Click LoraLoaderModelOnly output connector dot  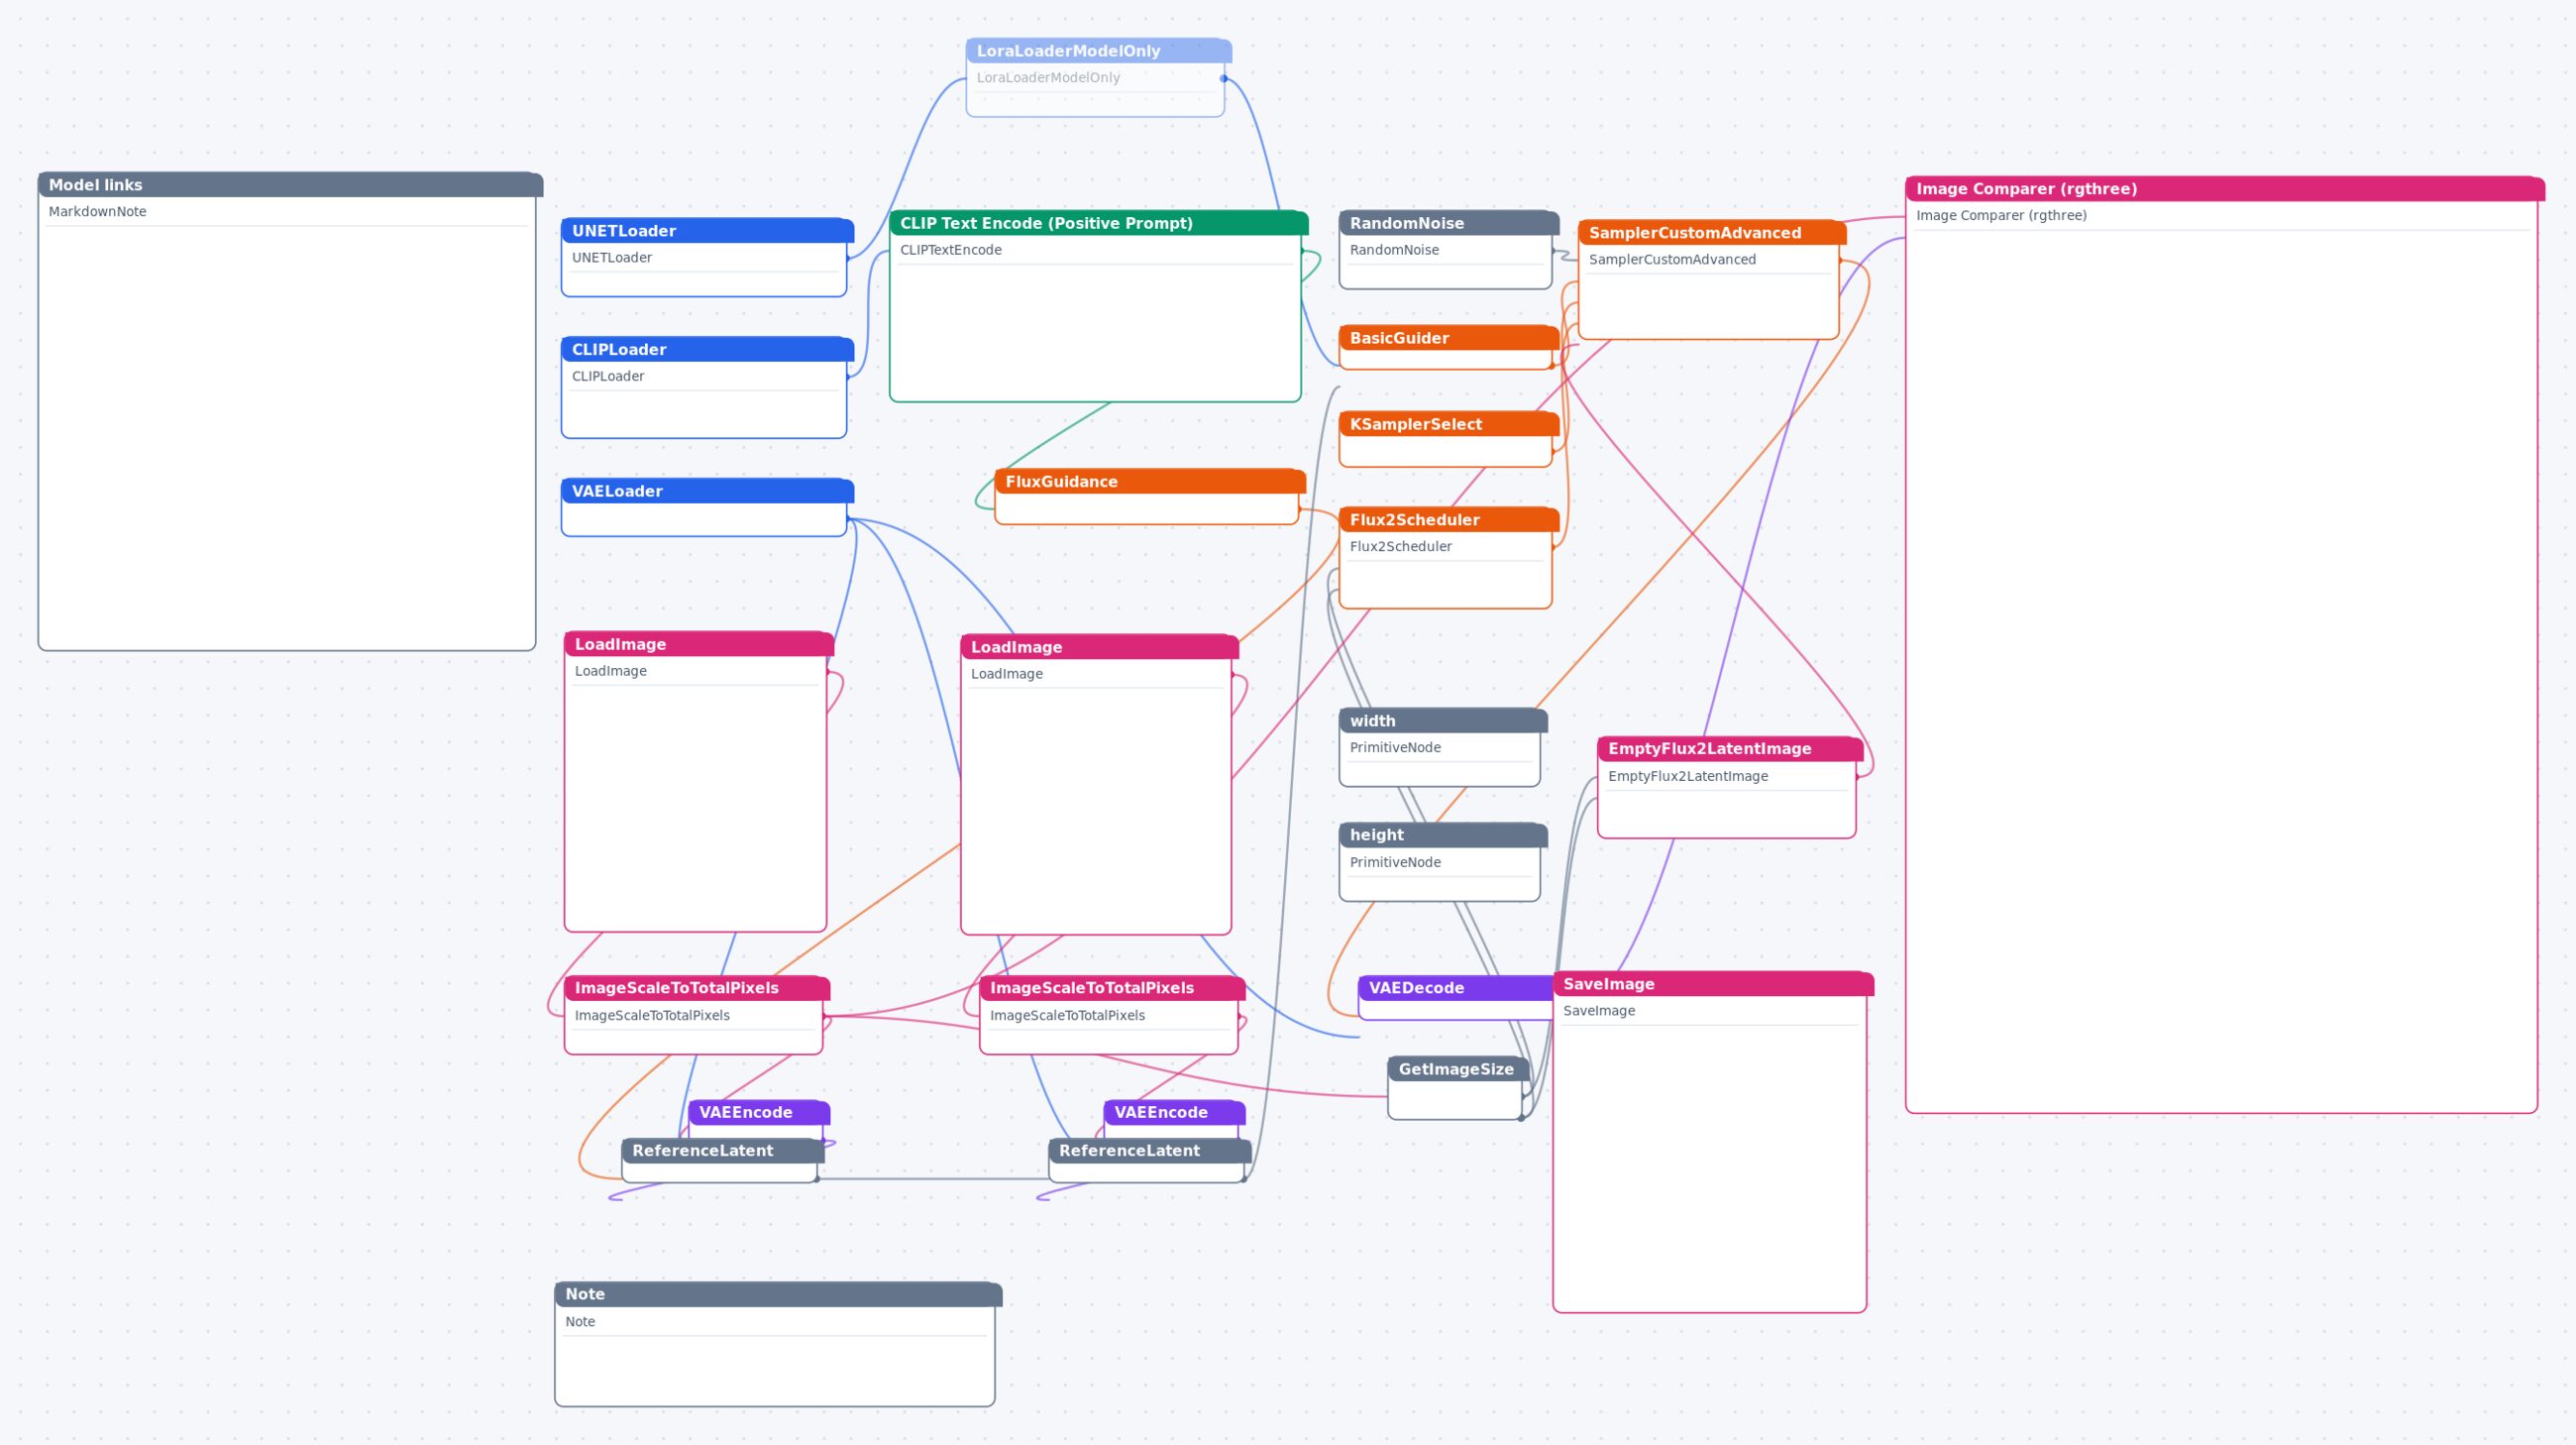pyautogui.click(x=1223, y=78)
